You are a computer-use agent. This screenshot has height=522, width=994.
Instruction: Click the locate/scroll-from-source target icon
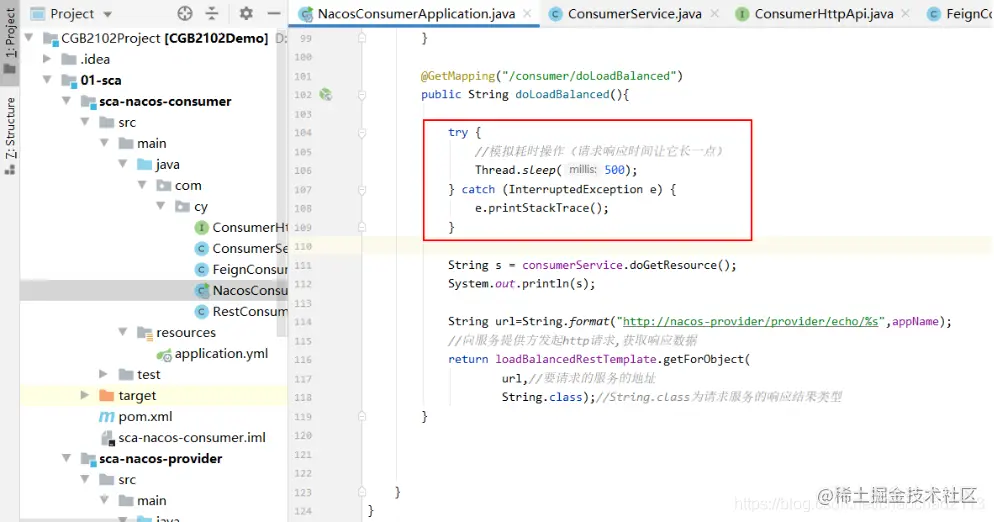pyautogui.click(x=184, y=13)
